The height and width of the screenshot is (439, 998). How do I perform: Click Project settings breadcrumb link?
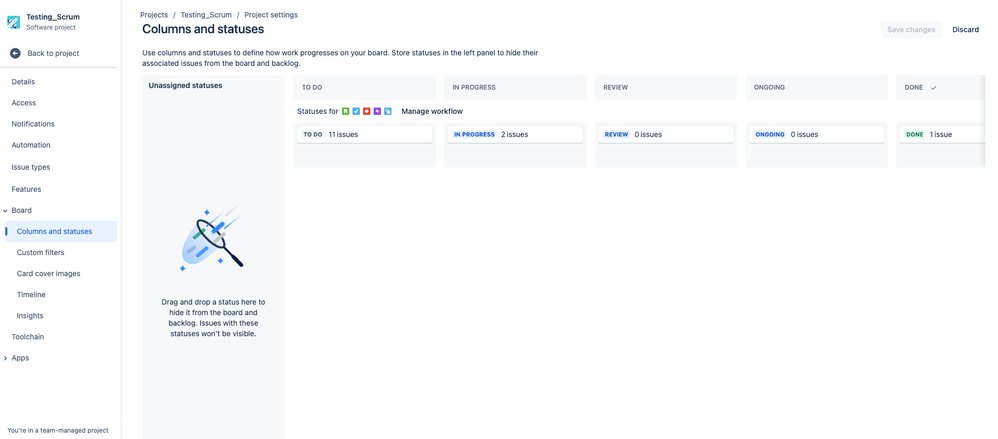click(x=271, y=15)
